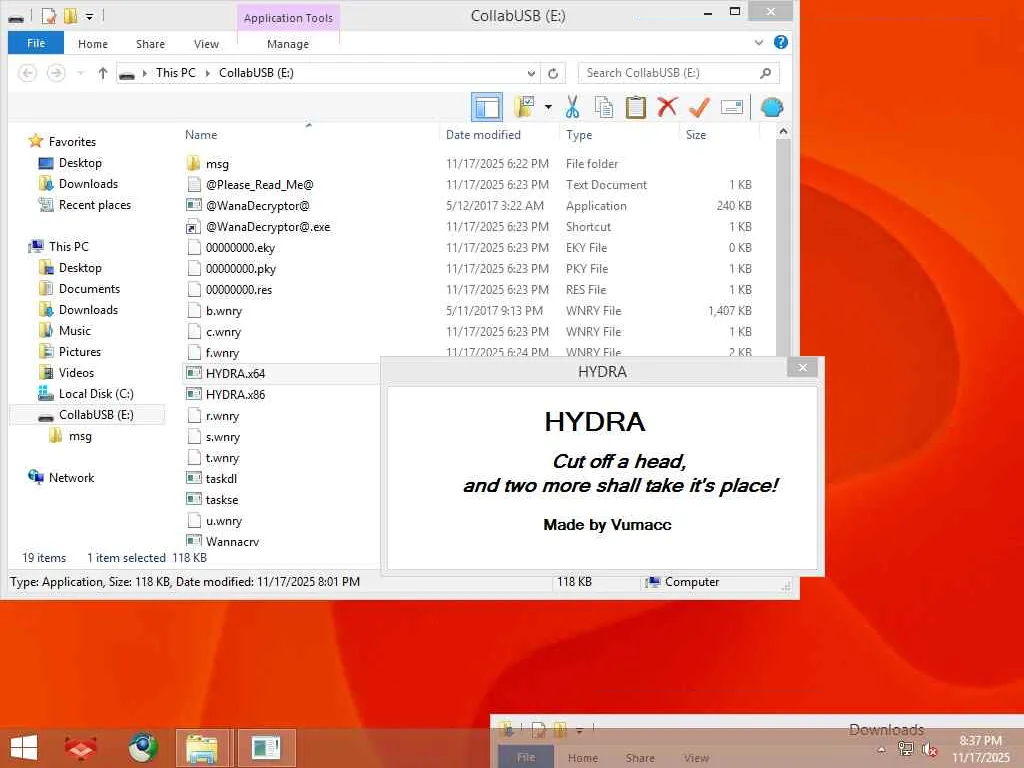Show hidden tray icons arrow
This screenshot has width=1024, height=768.
(x=882, y=750)
